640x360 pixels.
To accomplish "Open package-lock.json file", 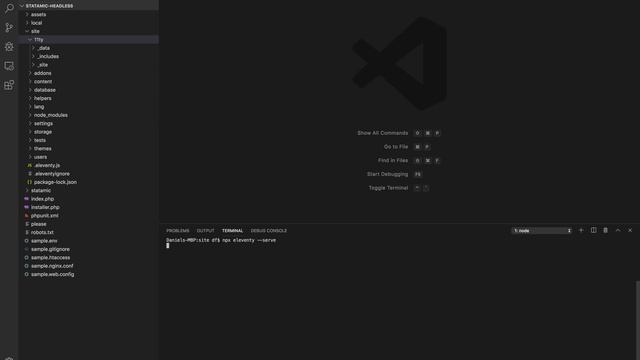I will coord(89,182).
